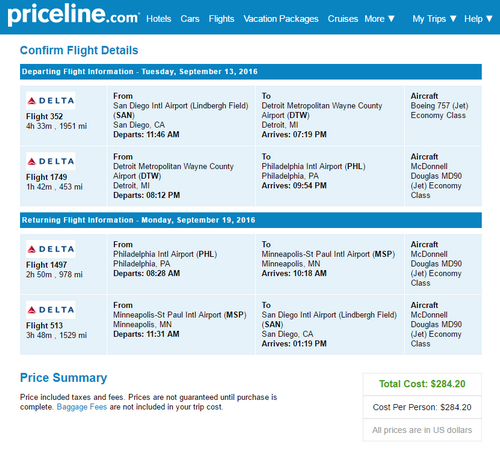Click the Confirm Flight Details heading
500x450 pixels.
[x=79, y=50]
